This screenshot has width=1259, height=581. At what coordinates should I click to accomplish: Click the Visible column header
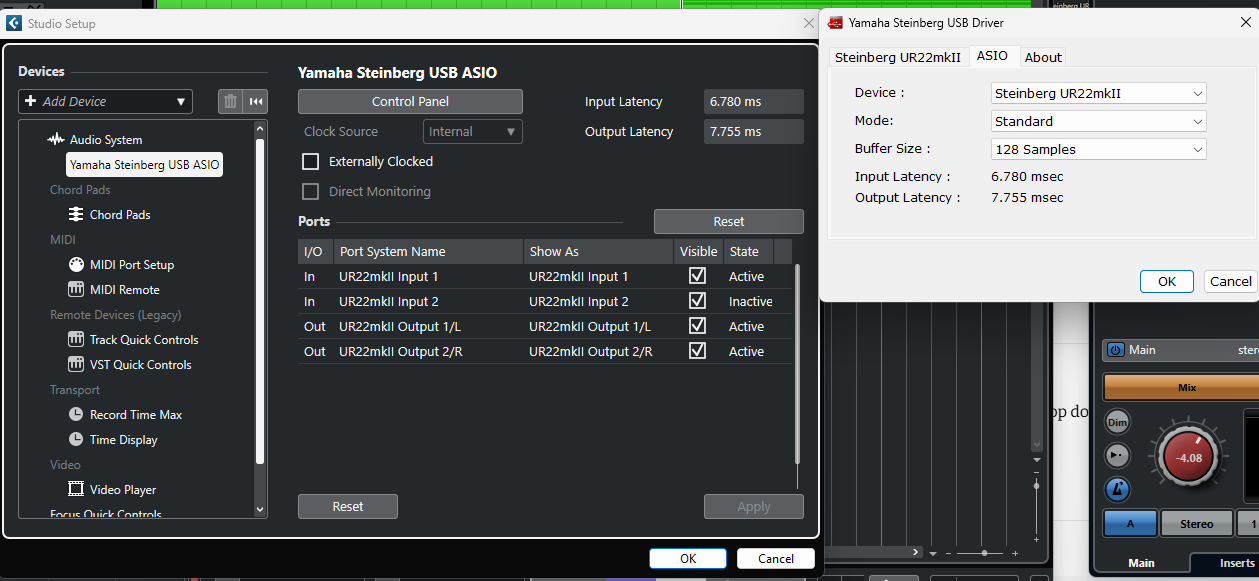point(698,252)
